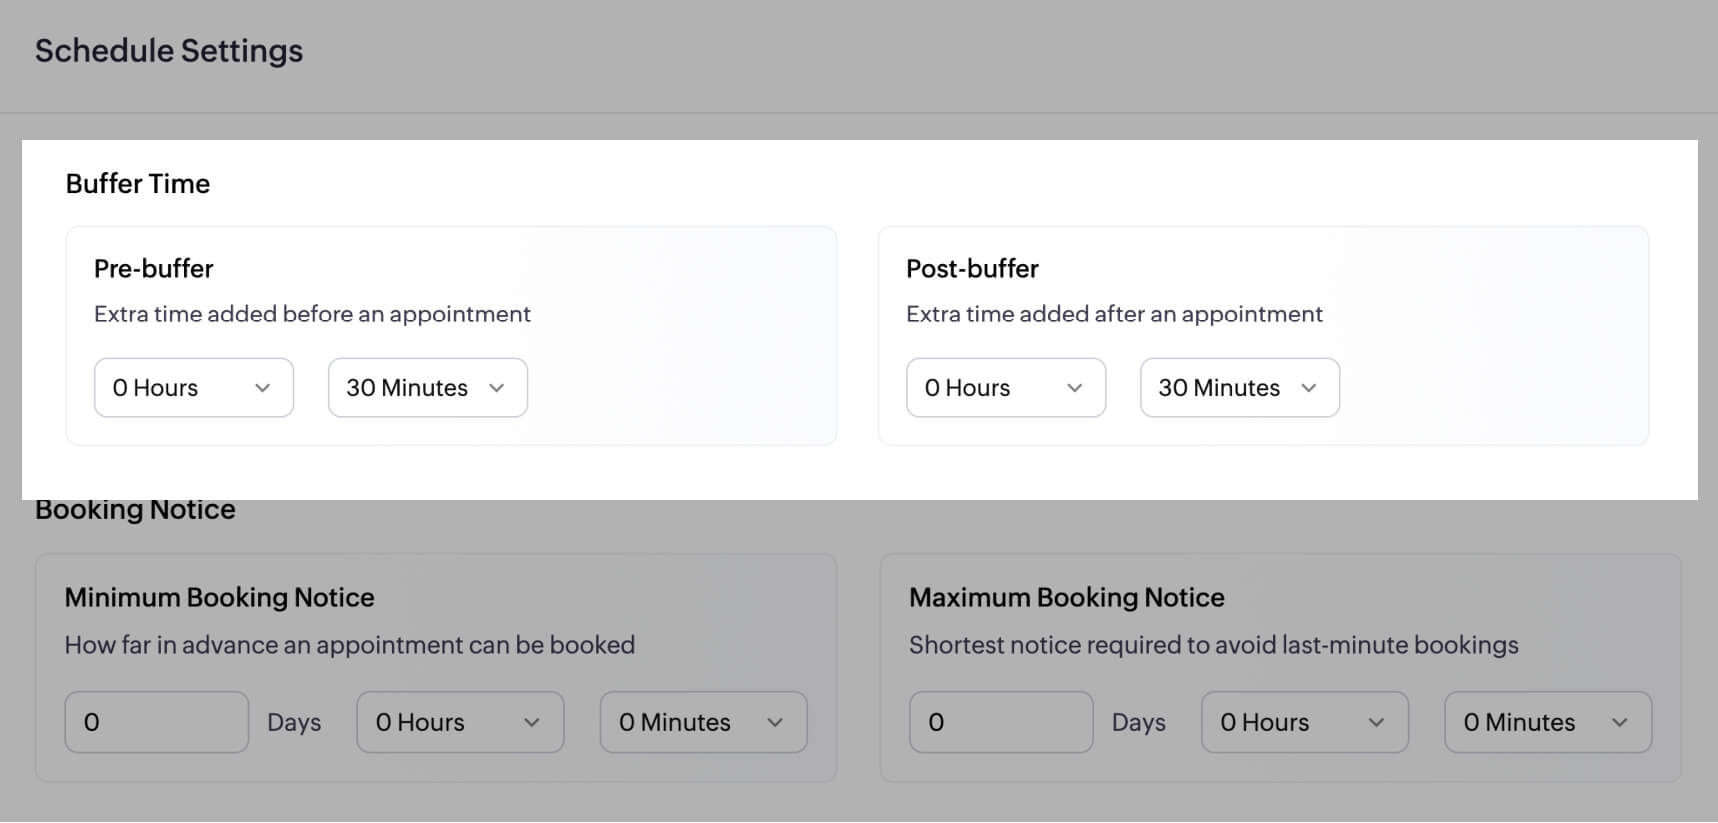Click 'Extra time added after an appointment' text
Screen dimensions: 1718x823
coord(1114,314)
